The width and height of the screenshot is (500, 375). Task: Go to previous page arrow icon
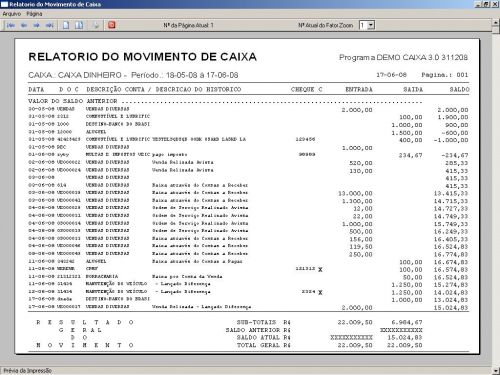point(24,25)
